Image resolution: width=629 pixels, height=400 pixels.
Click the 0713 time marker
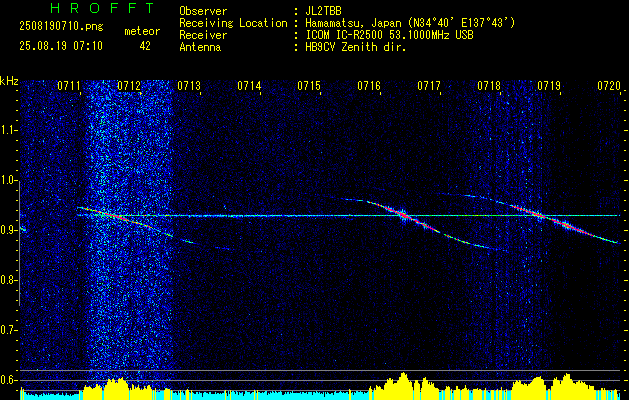point(189,86)
